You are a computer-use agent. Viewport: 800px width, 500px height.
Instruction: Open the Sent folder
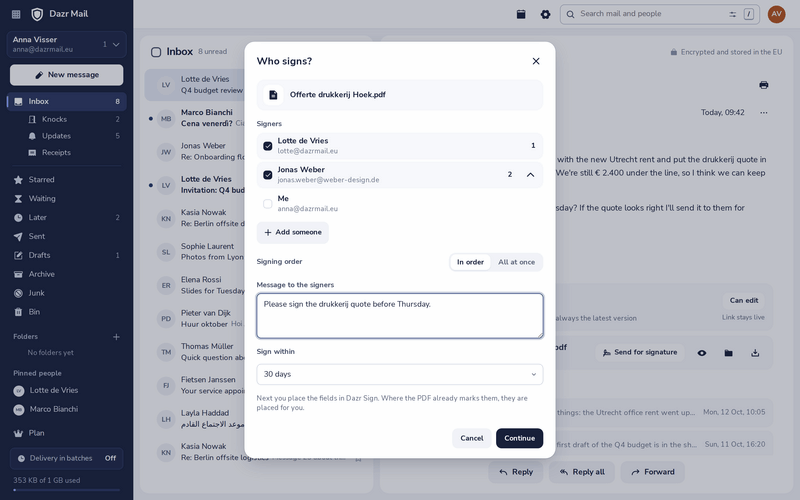coord(66,236)
